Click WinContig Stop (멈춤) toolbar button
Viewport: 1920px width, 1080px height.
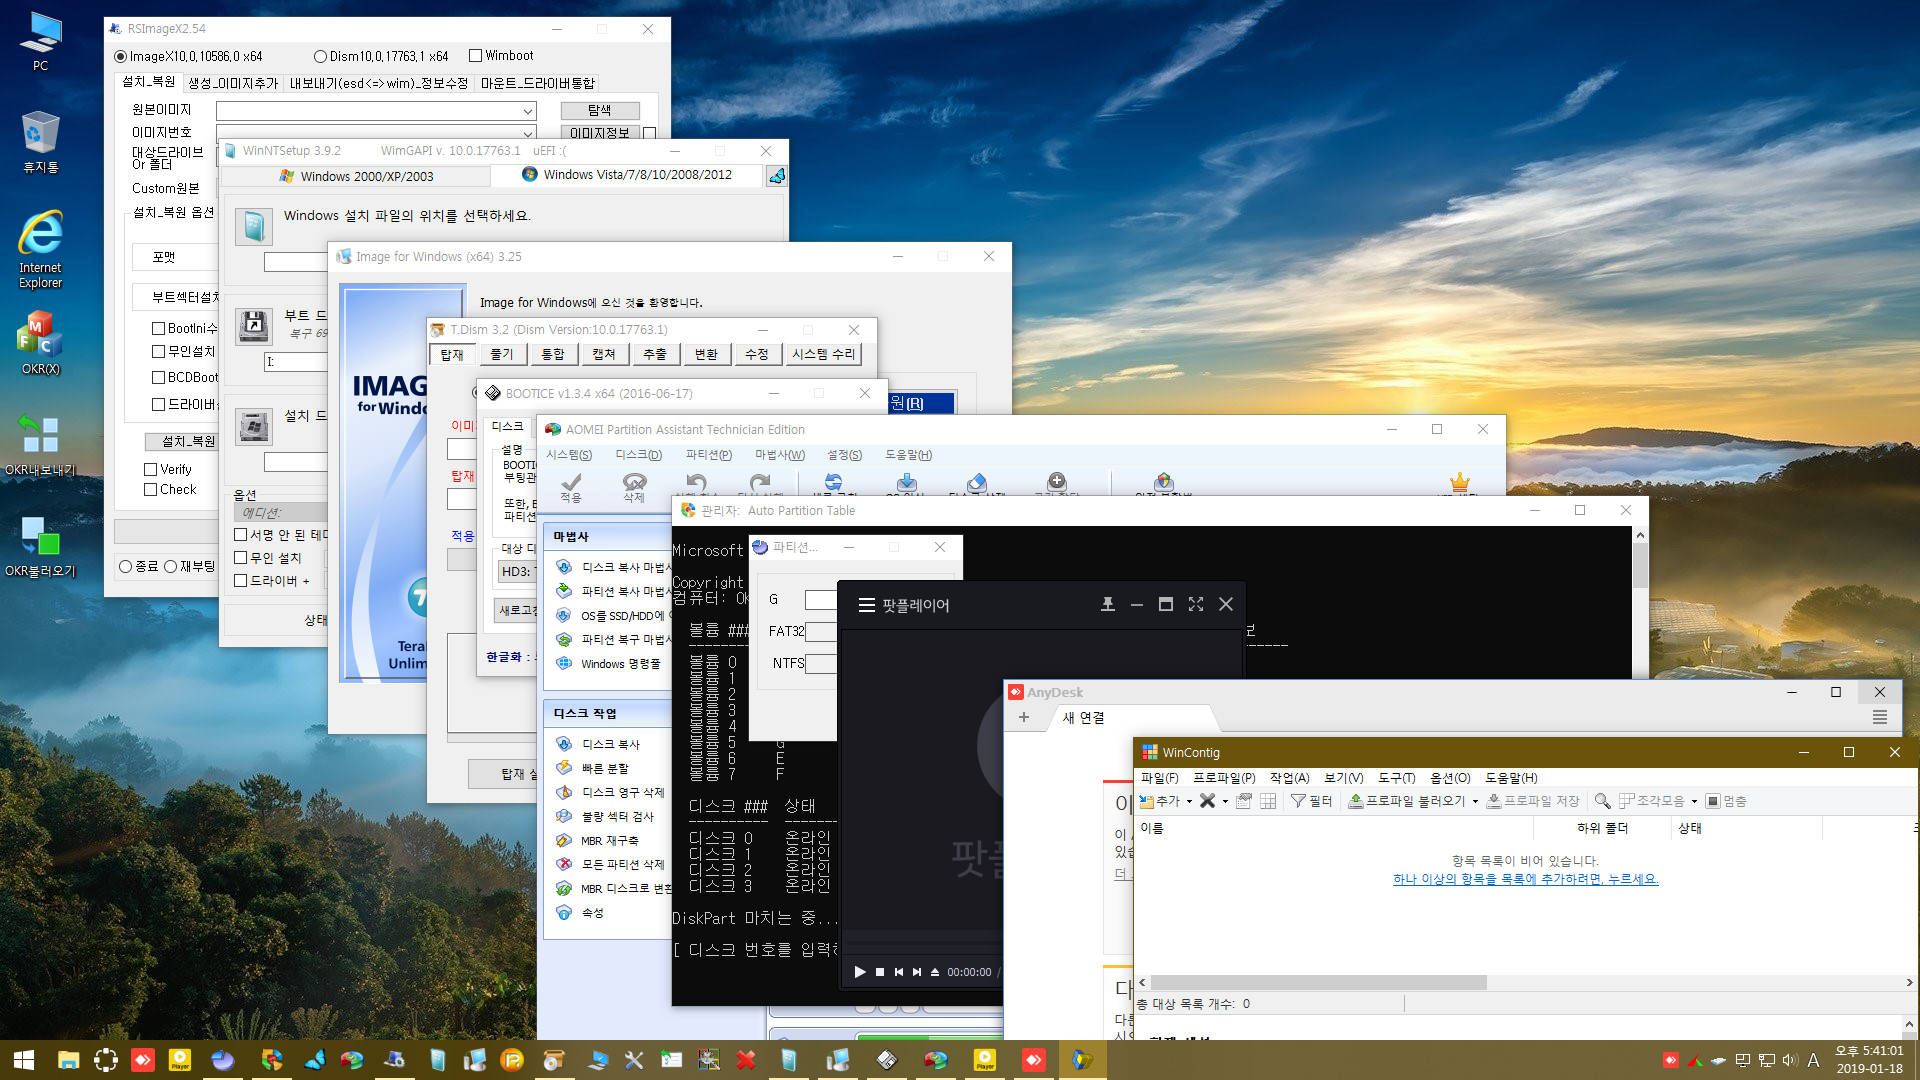[1726, 801]
